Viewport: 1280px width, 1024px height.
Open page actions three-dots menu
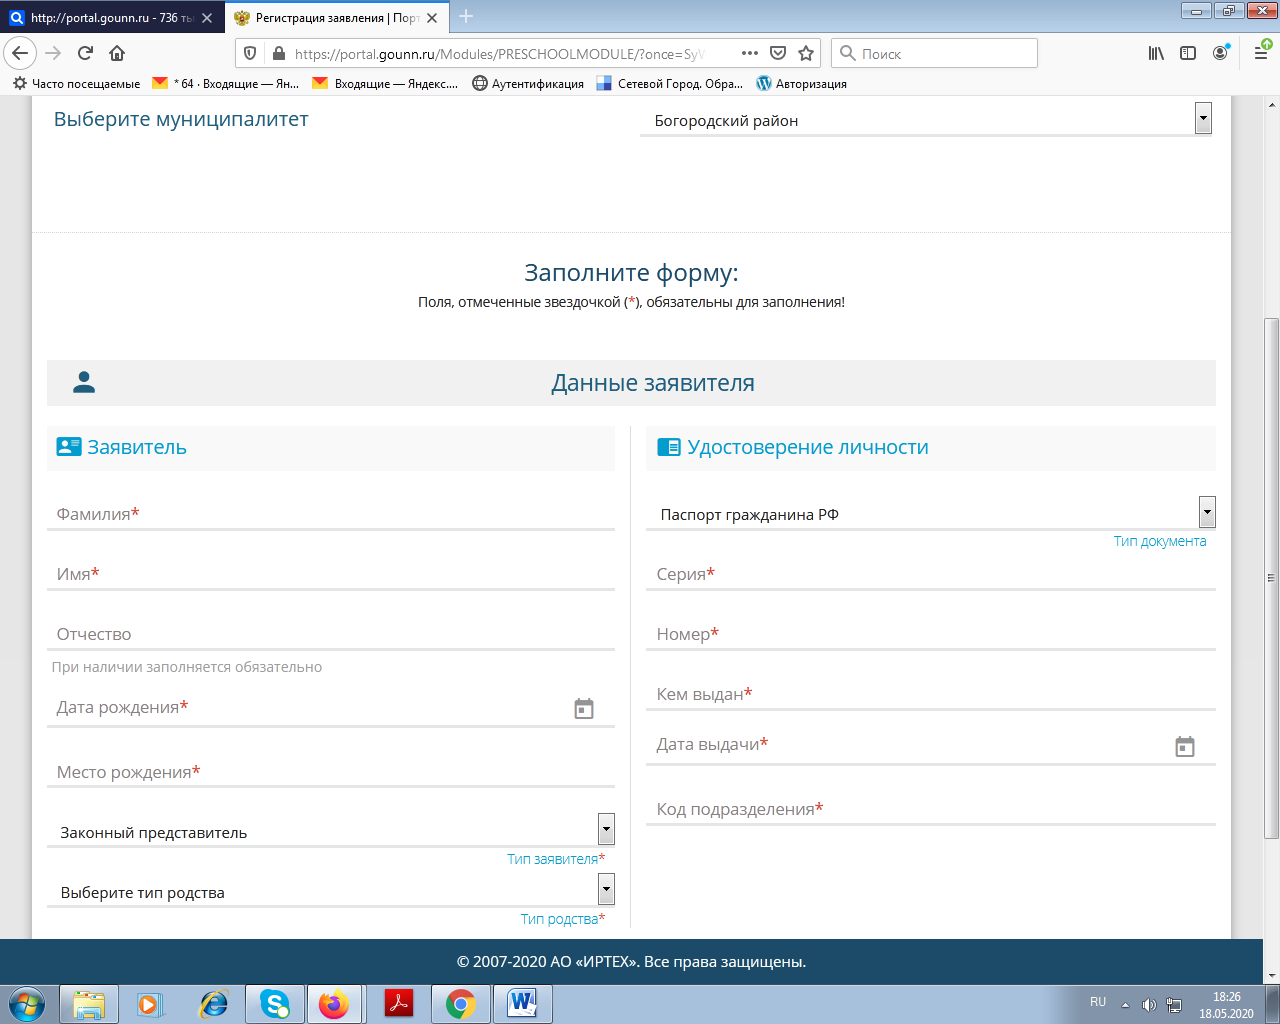click(750, 53)
